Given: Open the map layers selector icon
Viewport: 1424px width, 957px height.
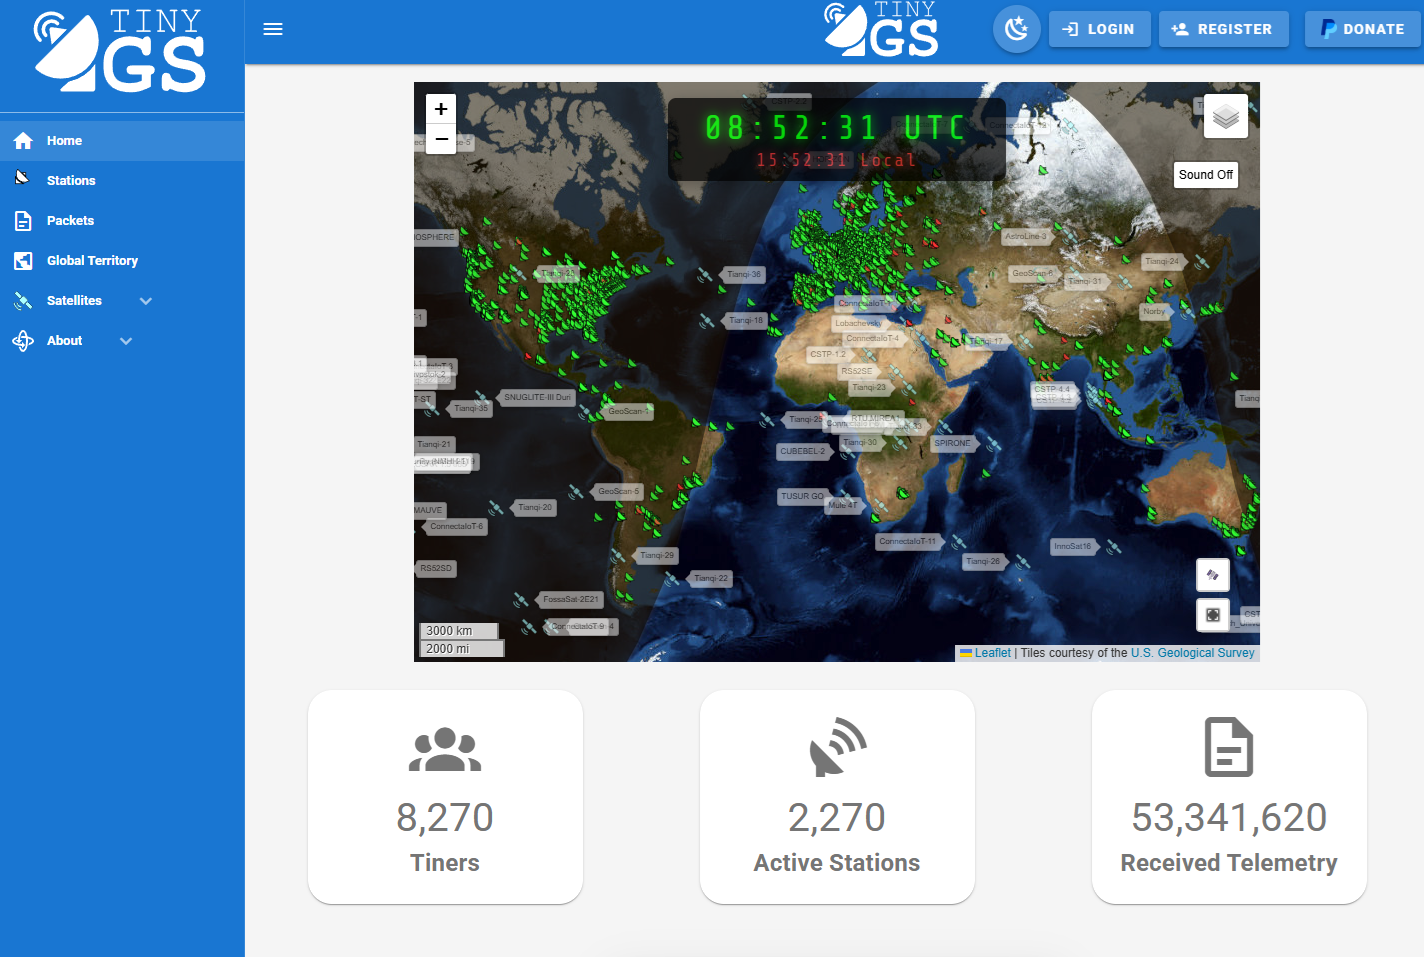Looking at the screenshot, I should point(1225,116).
